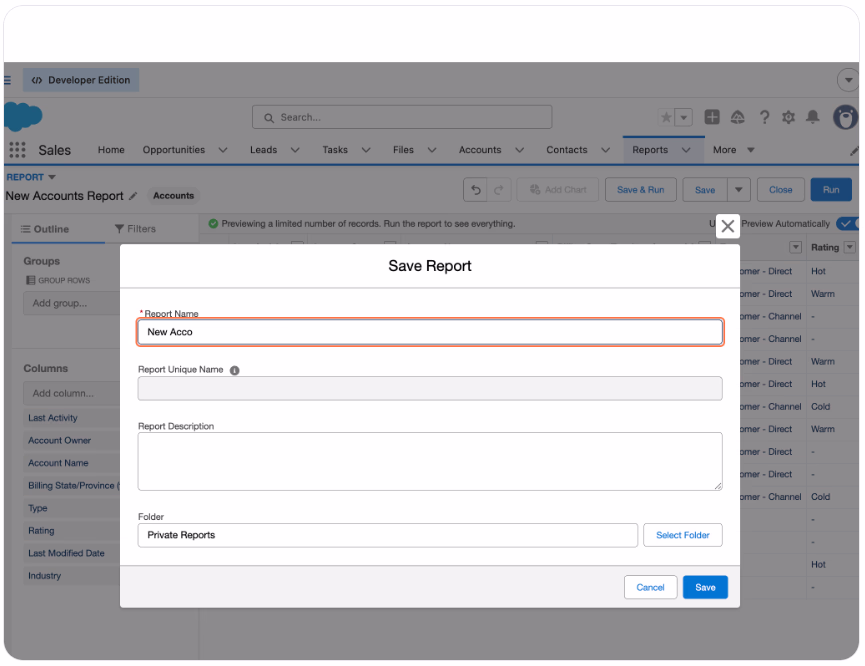Click the Save & Run button
Screen dimensions: 865x666
tap(640, 190)
